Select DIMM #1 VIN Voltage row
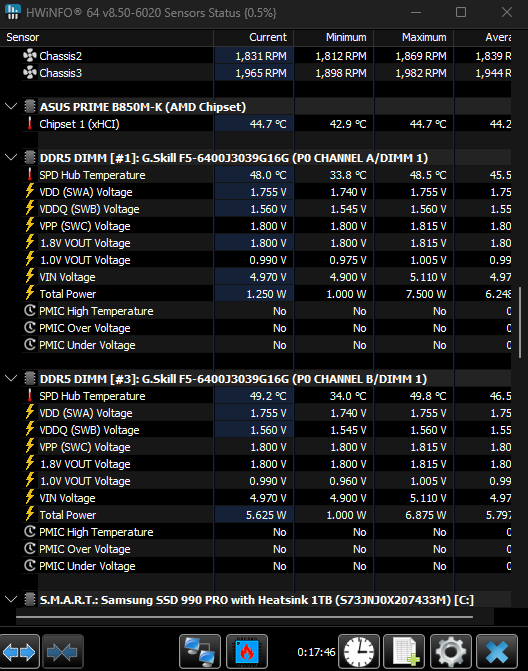The image size is (528, 671). 267,277
